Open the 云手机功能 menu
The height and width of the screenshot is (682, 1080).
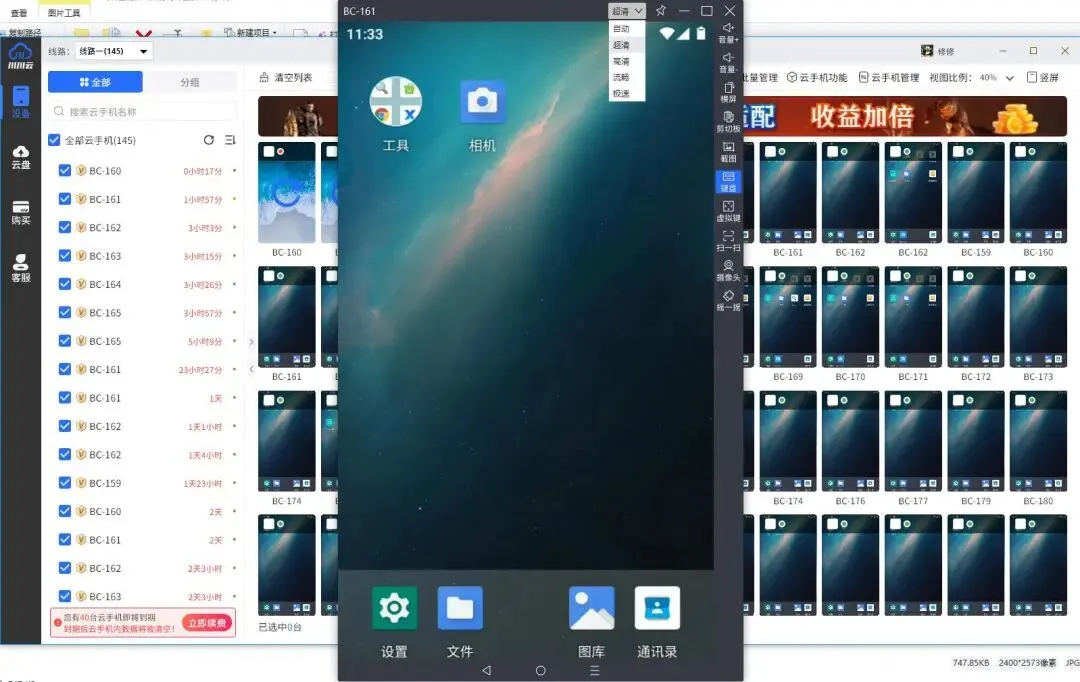click(817, 77)
